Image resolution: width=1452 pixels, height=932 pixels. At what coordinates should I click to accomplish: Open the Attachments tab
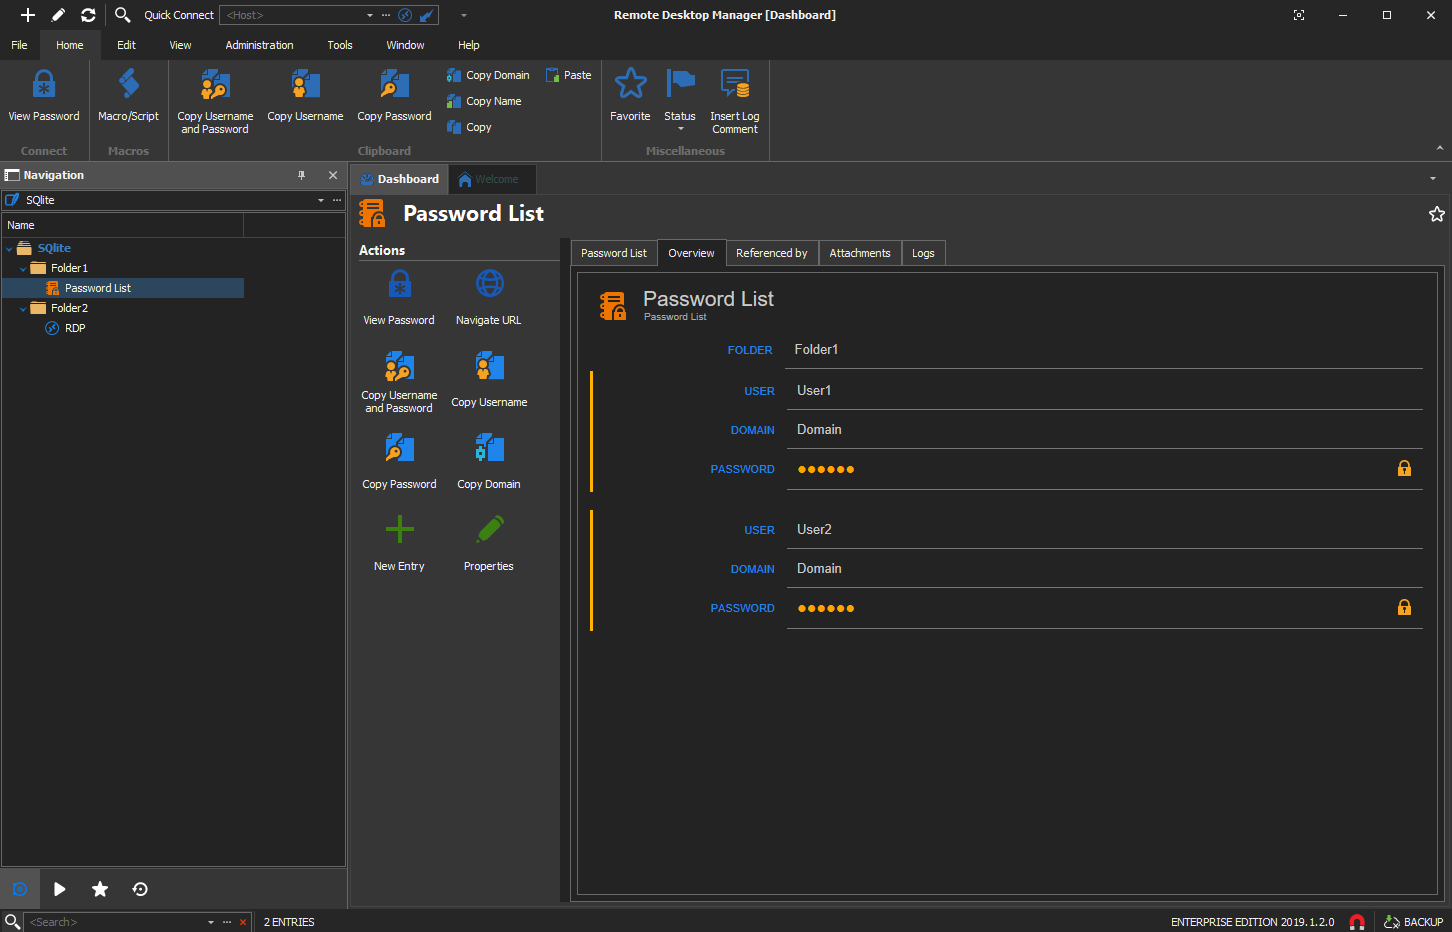tap(860, 253)
